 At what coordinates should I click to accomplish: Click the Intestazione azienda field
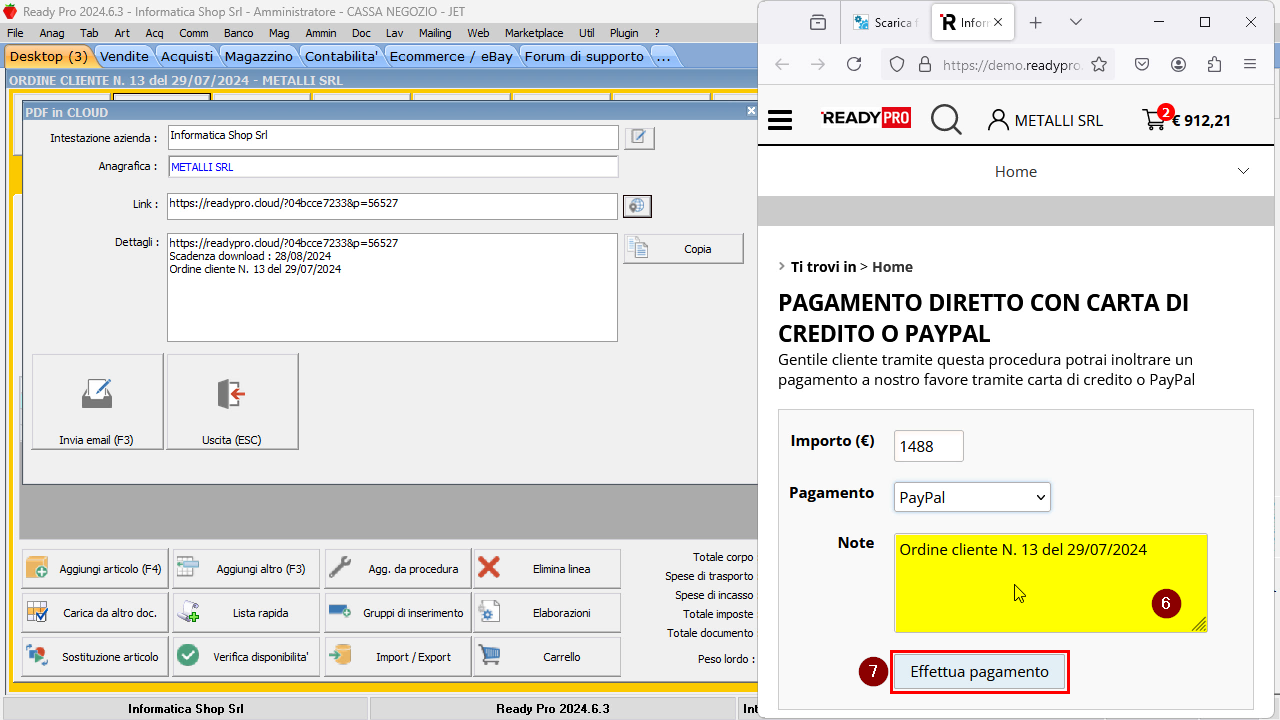tap(393, 137)
